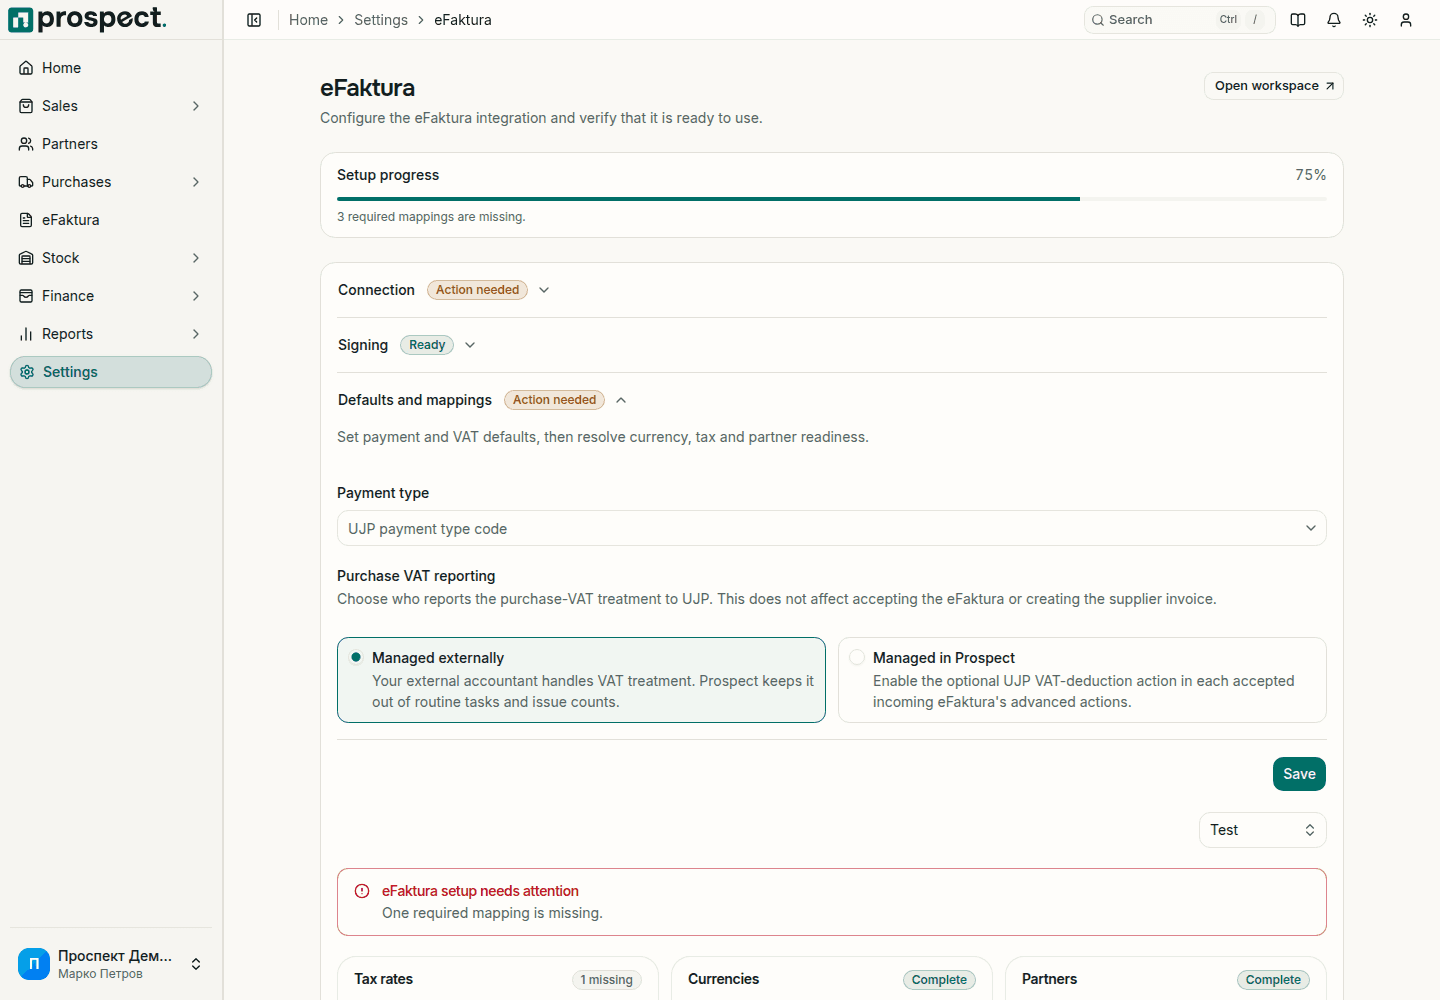This screenshot has width=1440, height=1000.
Task: Click the Action needed badge next to Connection
Action: 478,290
